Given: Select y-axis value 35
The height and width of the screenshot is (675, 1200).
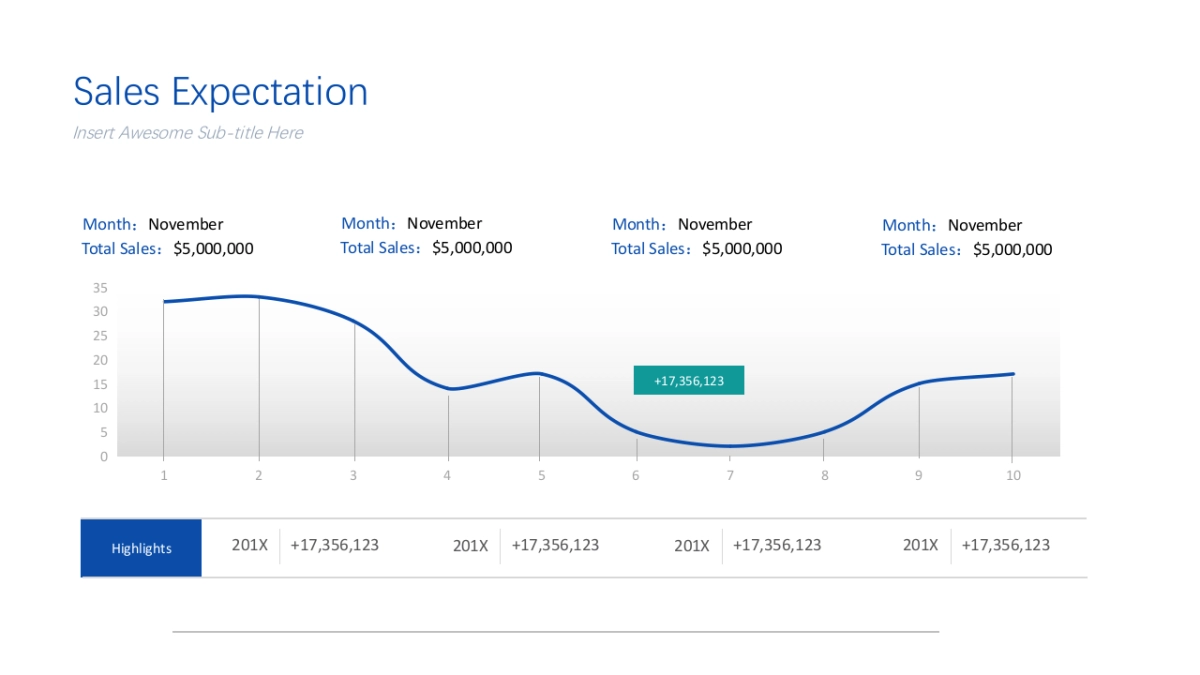Looking at the screenshot, I should pos(100,288).
